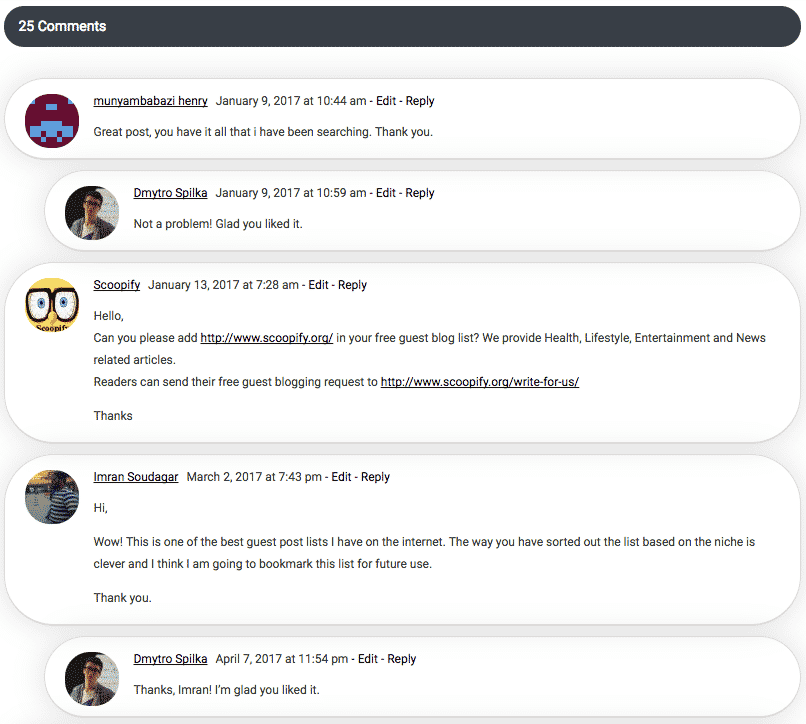The width and height of the screenshot is (806, 724).
Task: Edit Dmytro Spilka's January 9 comment
Action: click(386, 193)
